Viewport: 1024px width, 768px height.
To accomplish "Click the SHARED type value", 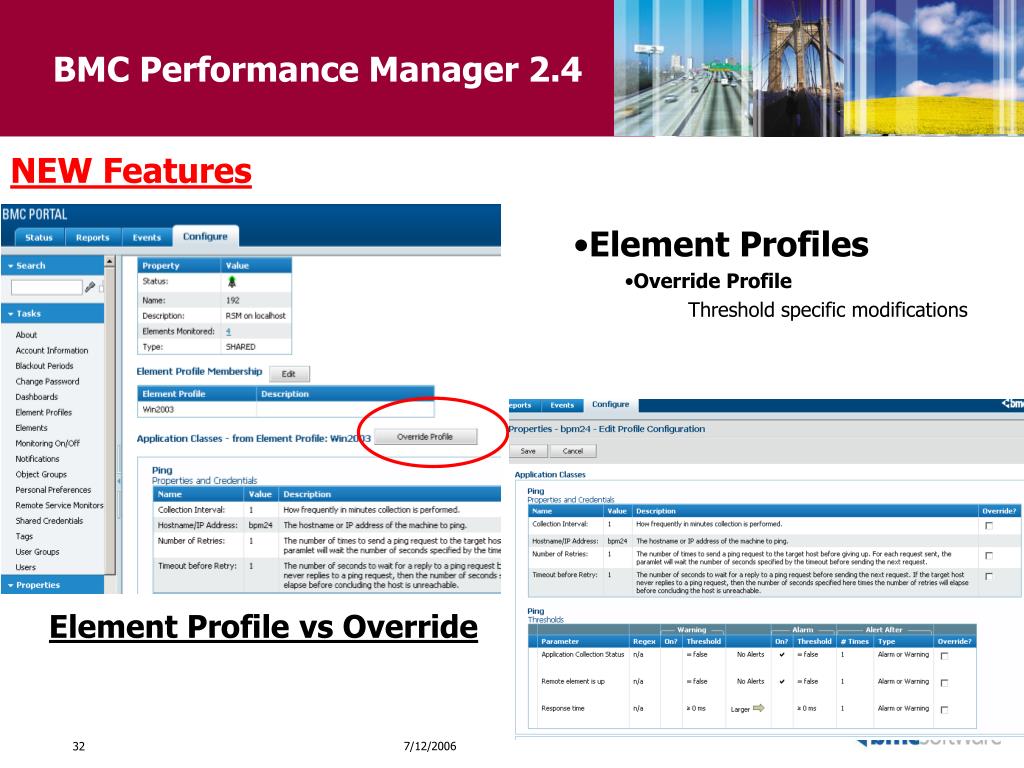I will click(x=240, y=347).
